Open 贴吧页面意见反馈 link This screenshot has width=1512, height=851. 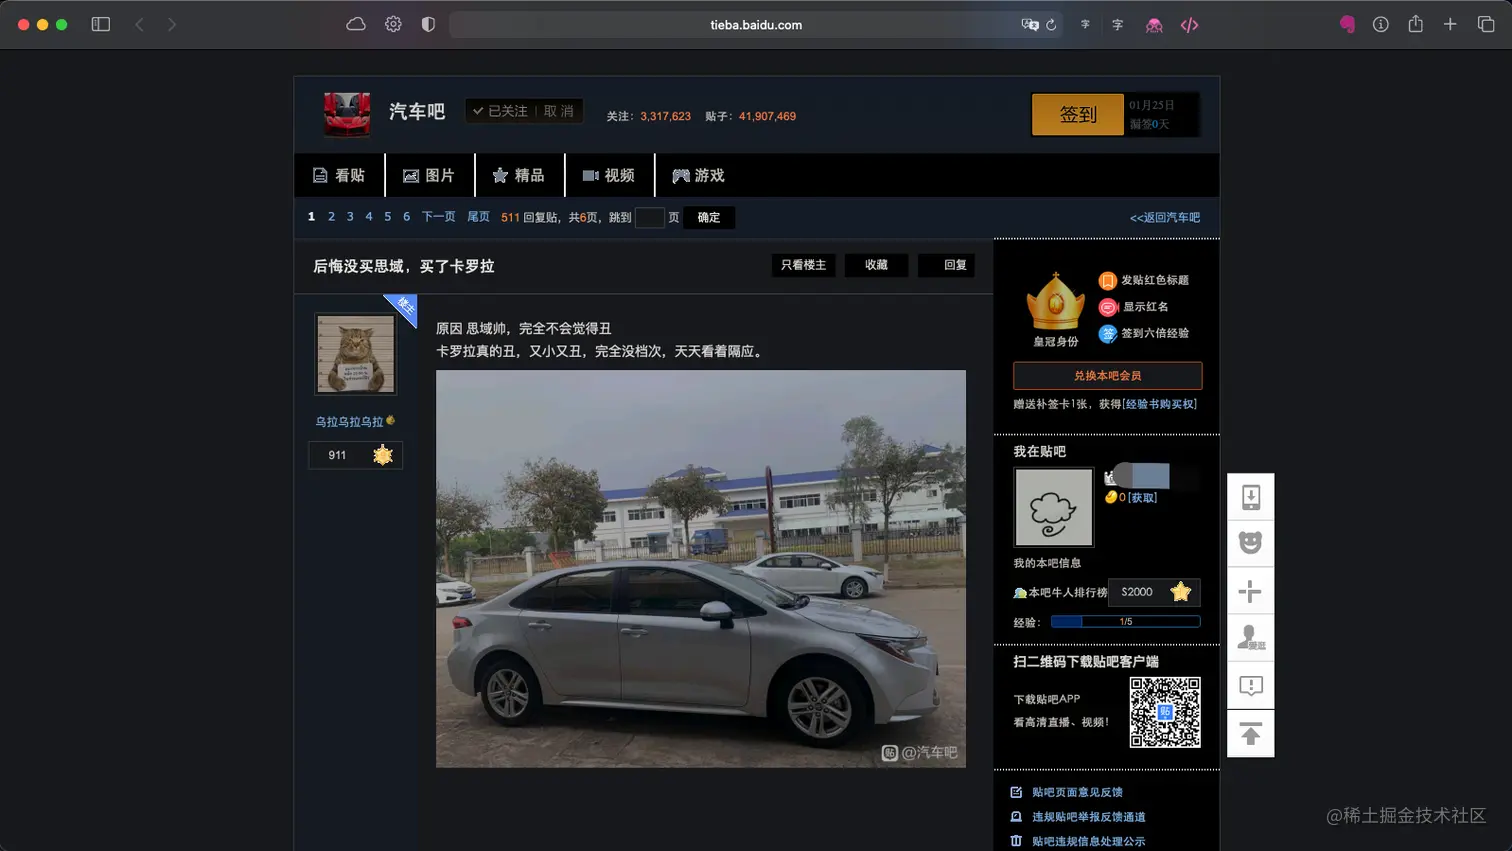(1077, 792)
